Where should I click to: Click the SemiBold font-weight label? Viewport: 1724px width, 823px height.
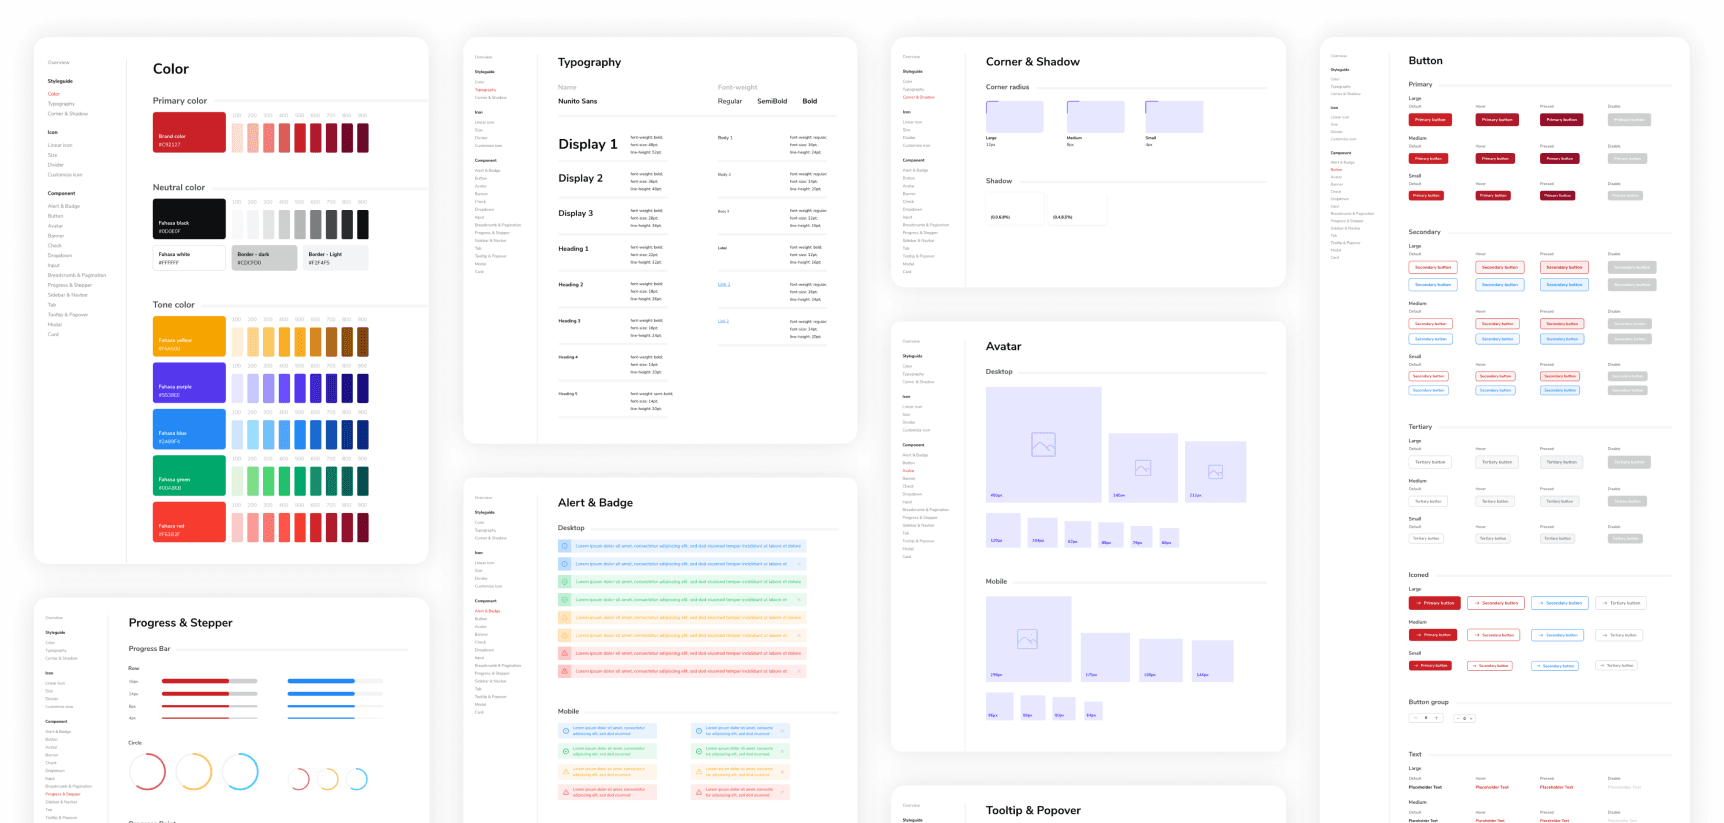(772, 101)
